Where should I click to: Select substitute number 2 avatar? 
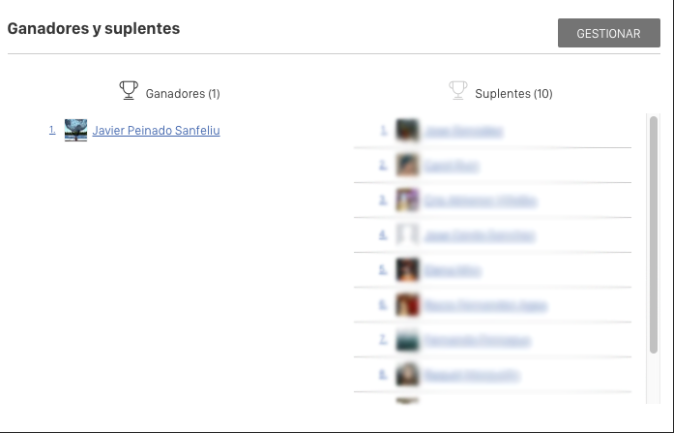[407, 166]
